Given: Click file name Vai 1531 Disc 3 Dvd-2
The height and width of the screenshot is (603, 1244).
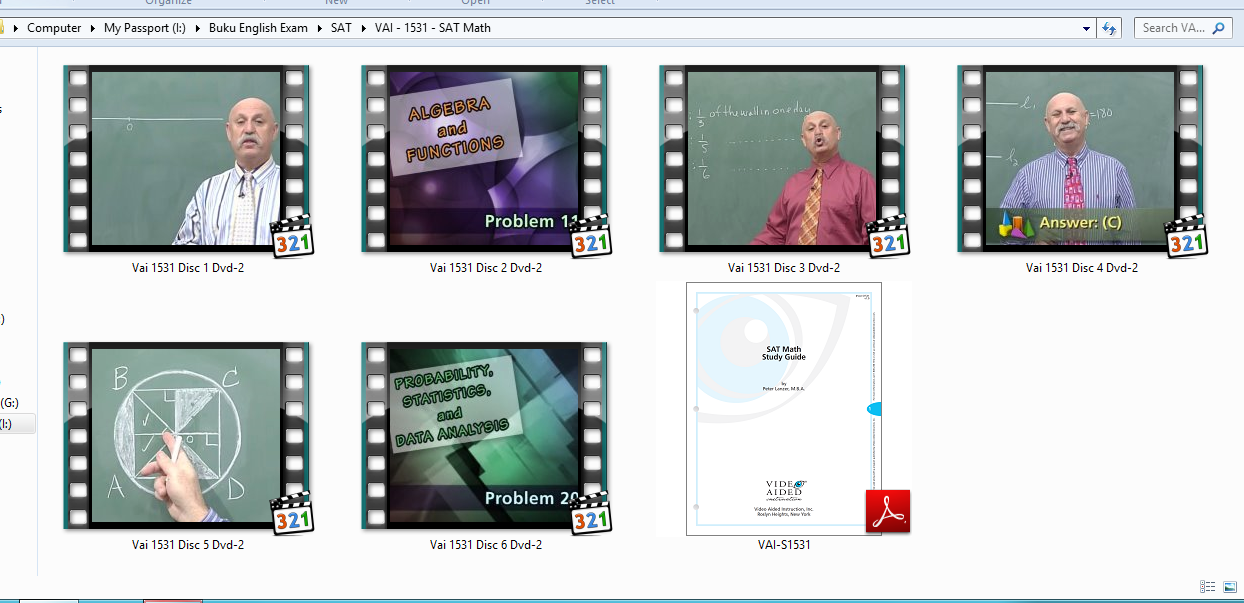Looking at the screenshot, I should click(784, 268).
